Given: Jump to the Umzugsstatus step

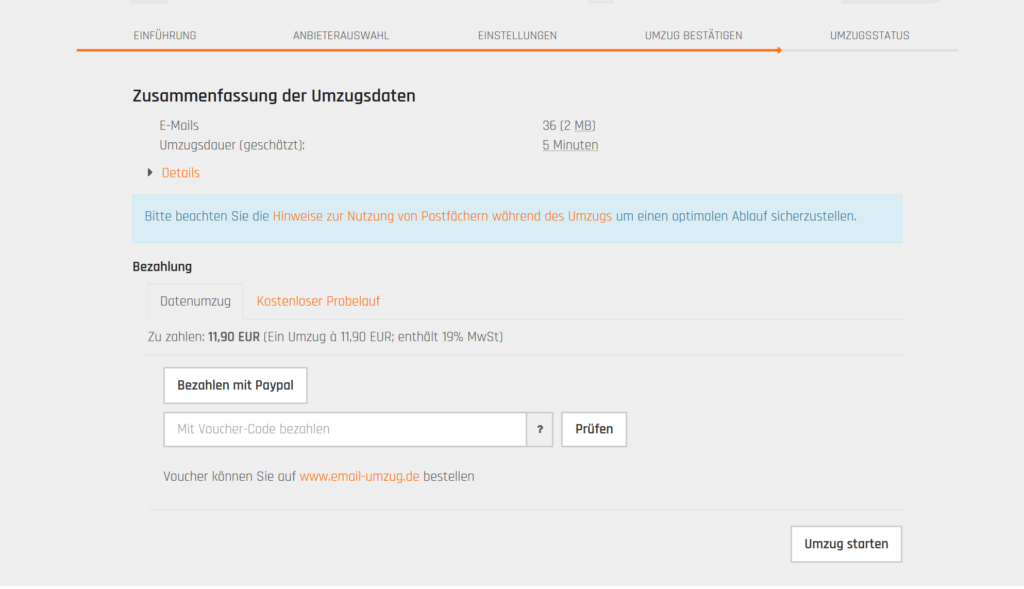Looking at the screenshot, I should point(870,35).
